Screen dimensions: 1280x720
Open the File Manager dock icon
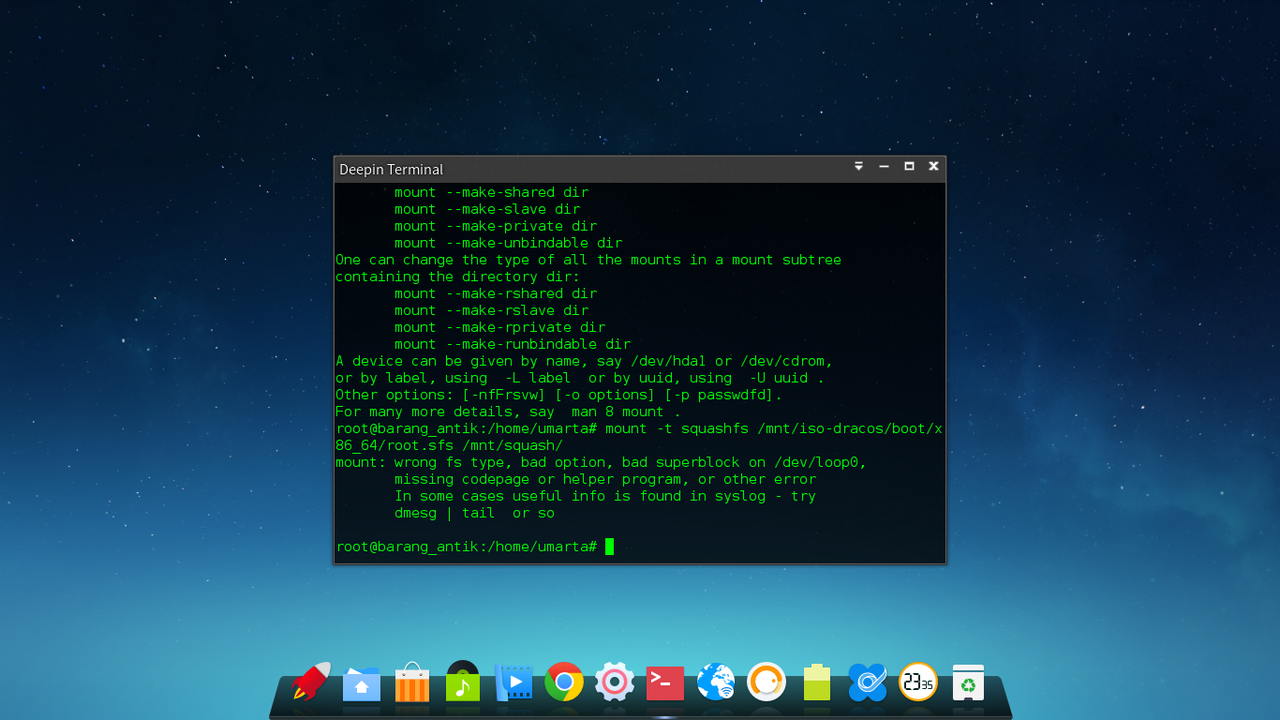click(361, 683)
